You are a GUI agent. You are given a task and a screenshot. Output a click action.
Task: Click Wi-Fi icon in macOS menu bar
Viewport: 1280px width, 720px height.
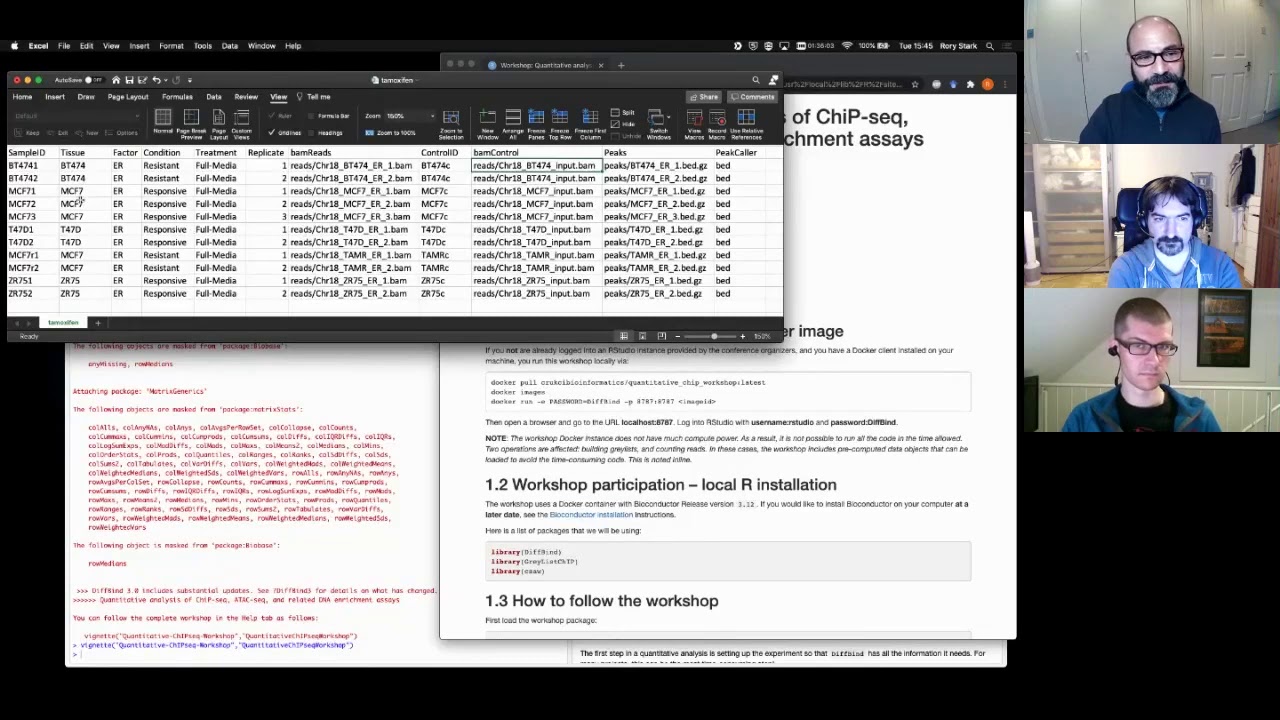point(847,46)
